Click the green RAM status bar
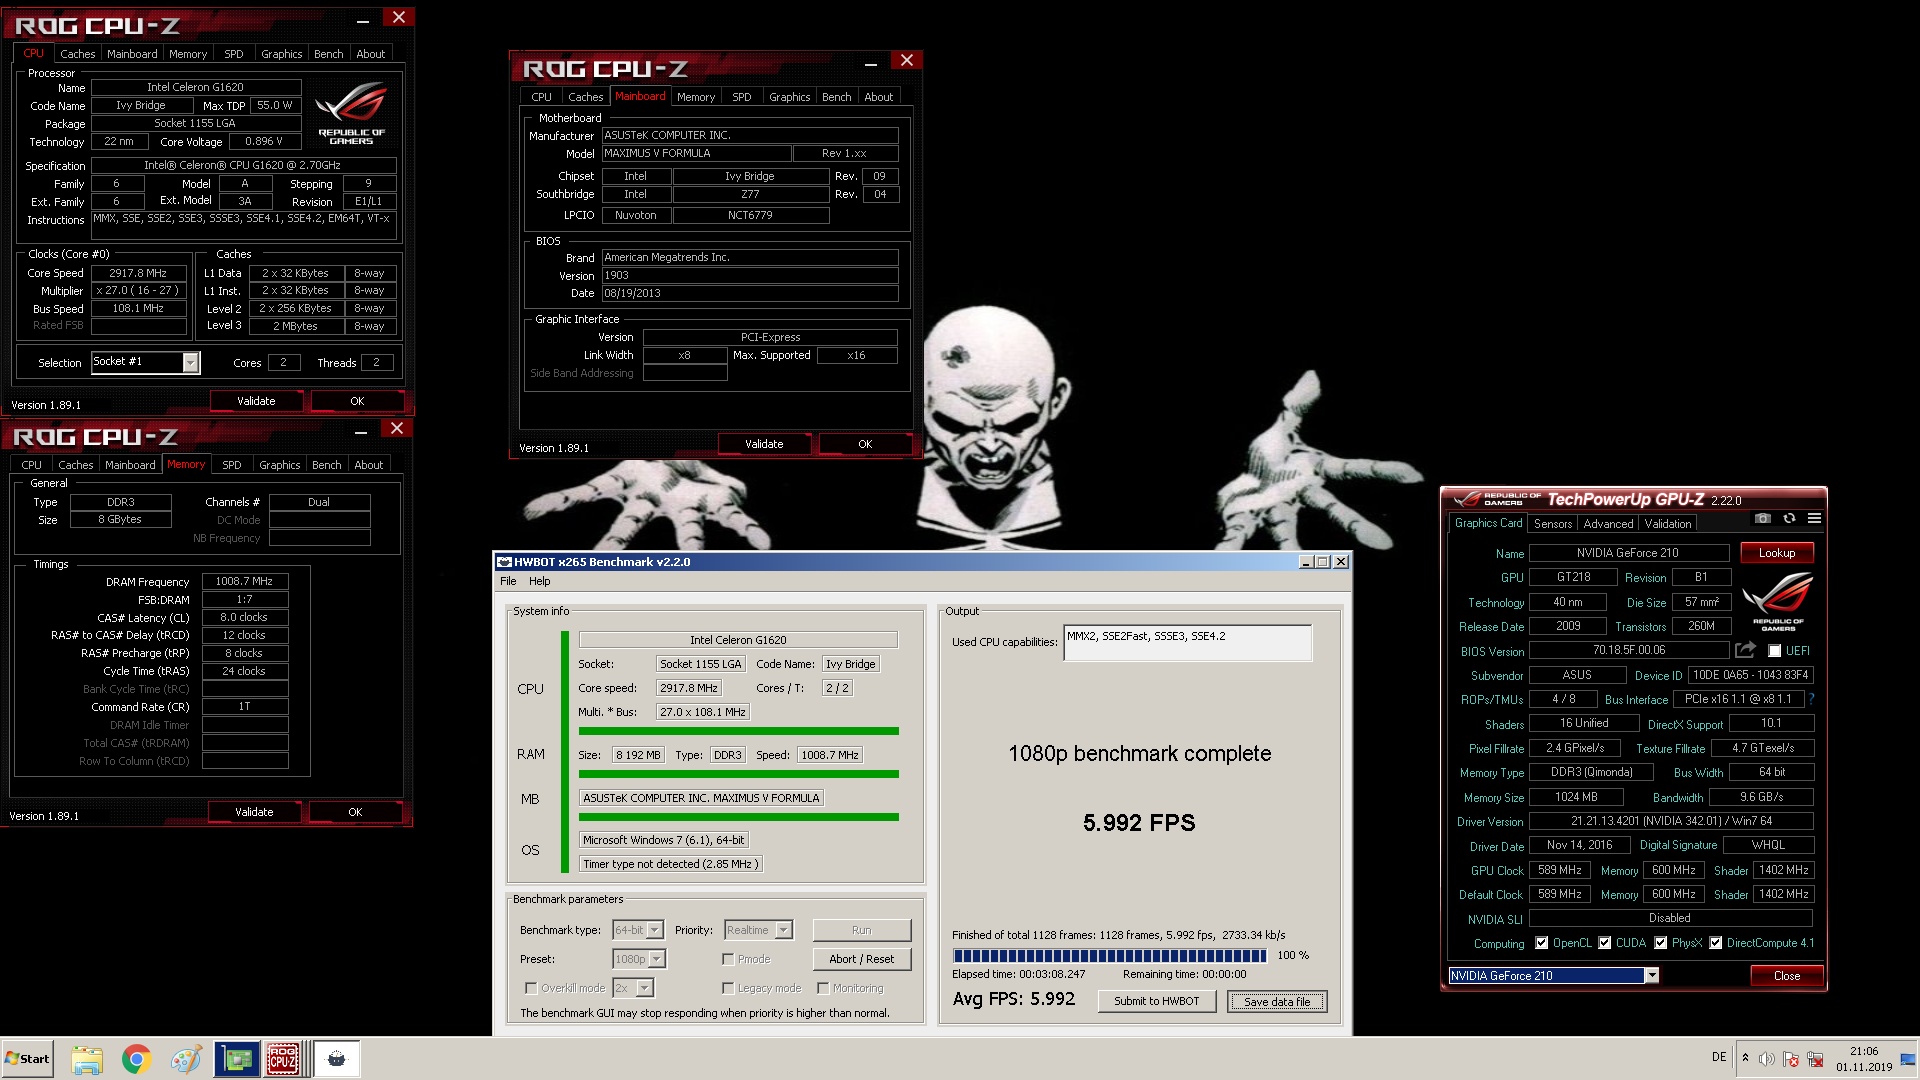1920x1080 pixels. [x=738, y=774]
